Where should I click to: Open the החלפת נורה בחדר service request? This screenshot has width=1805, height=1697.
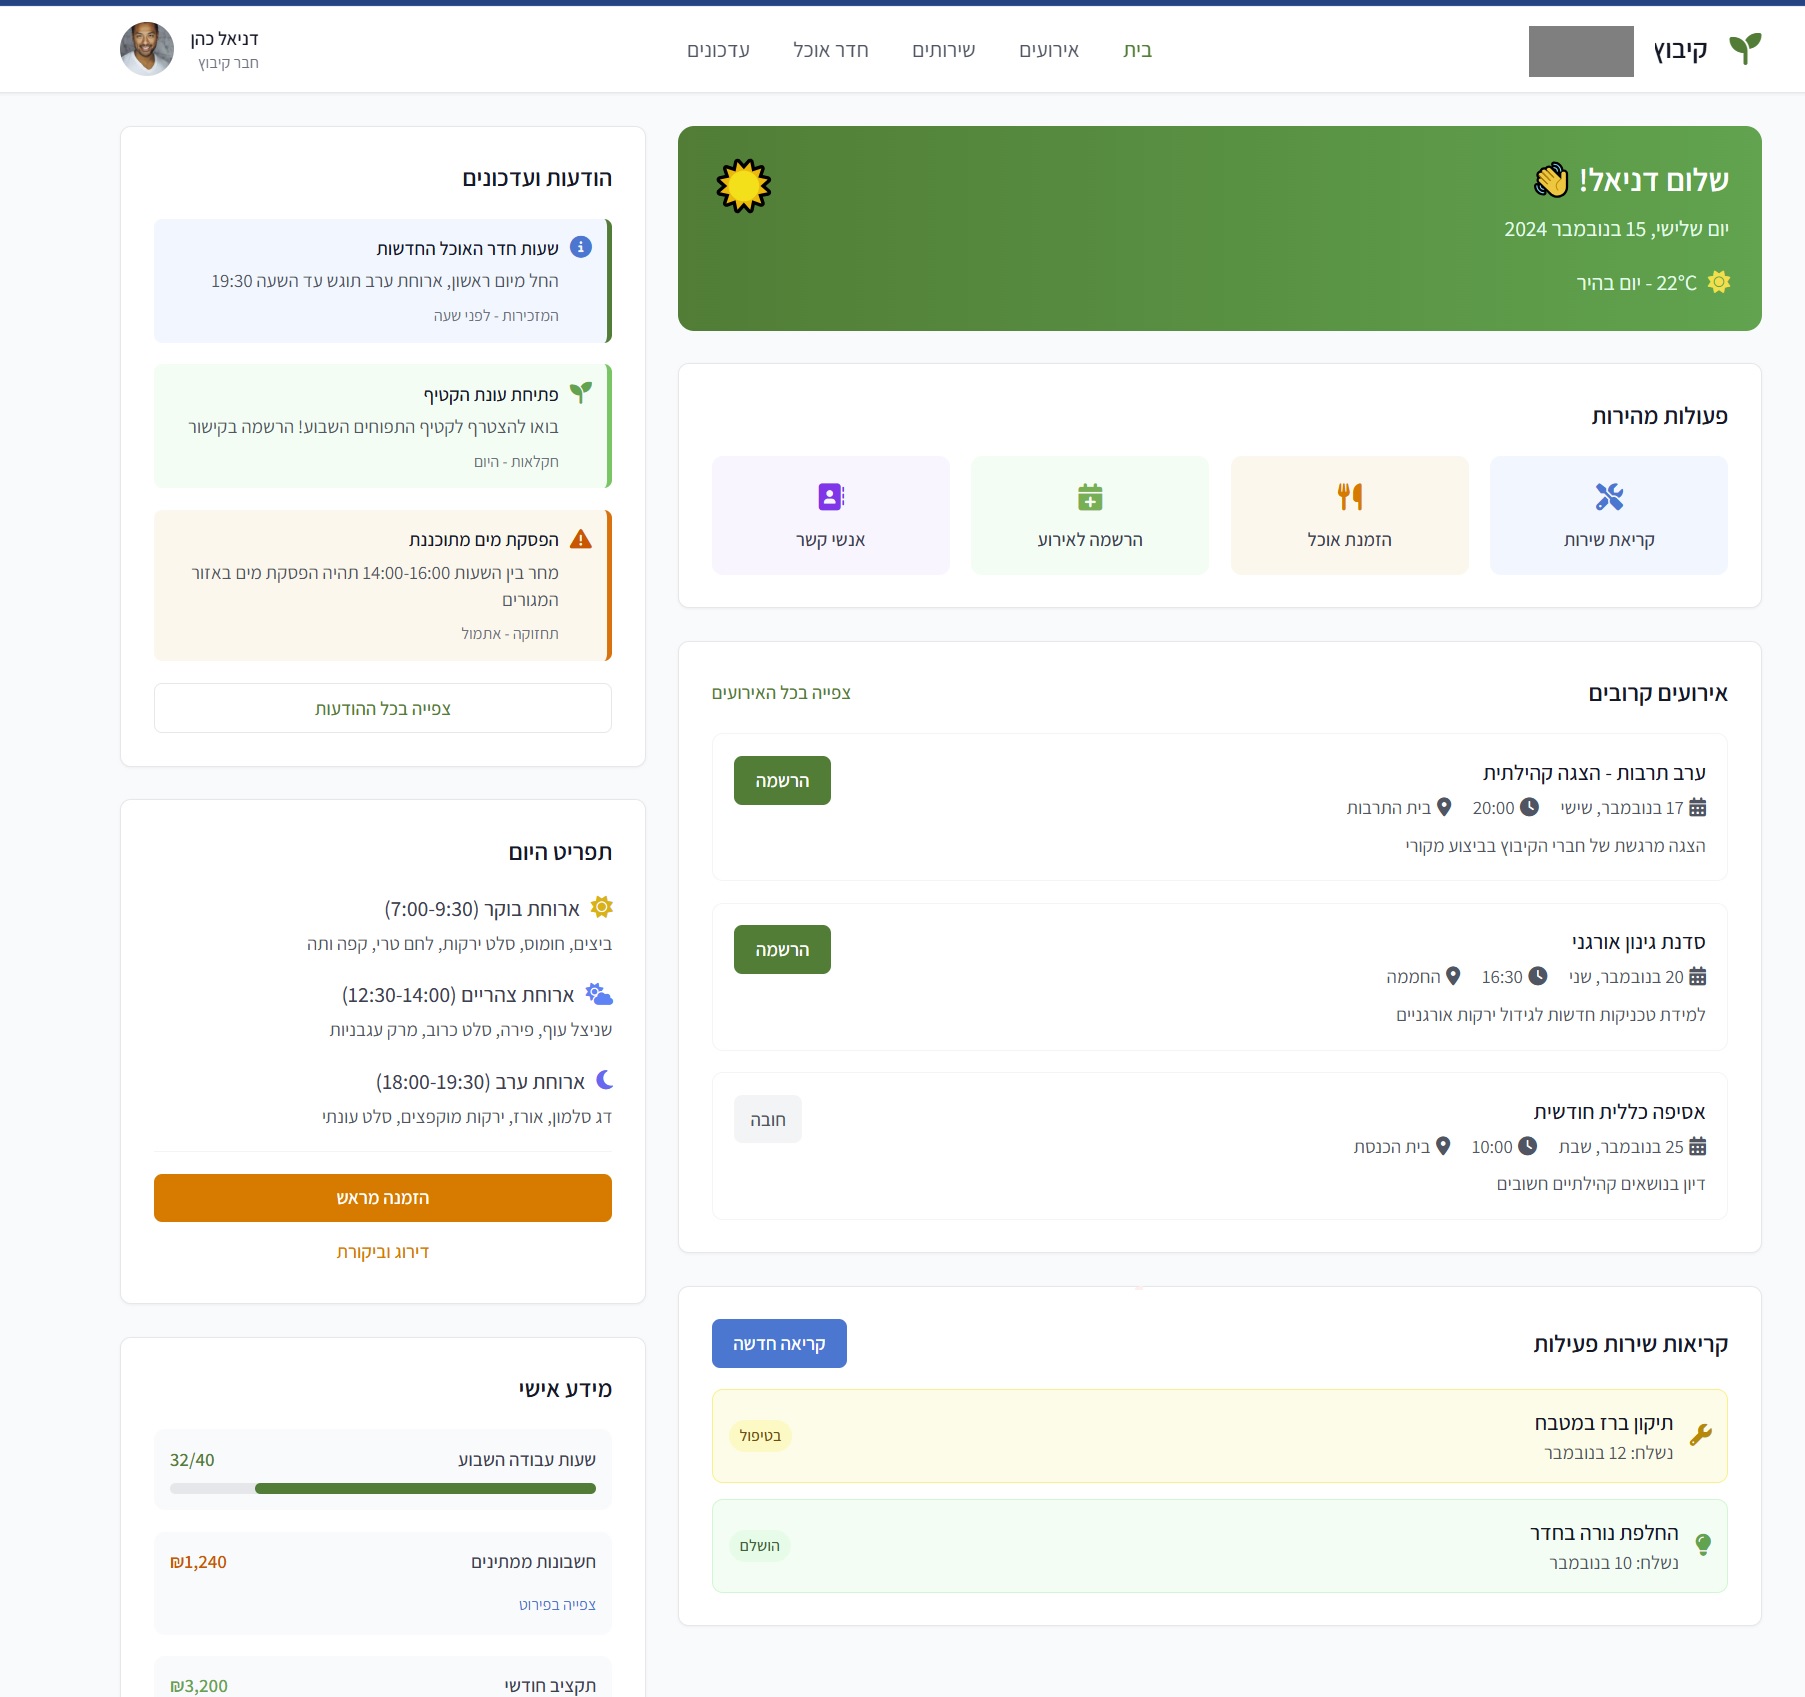1219,1546
